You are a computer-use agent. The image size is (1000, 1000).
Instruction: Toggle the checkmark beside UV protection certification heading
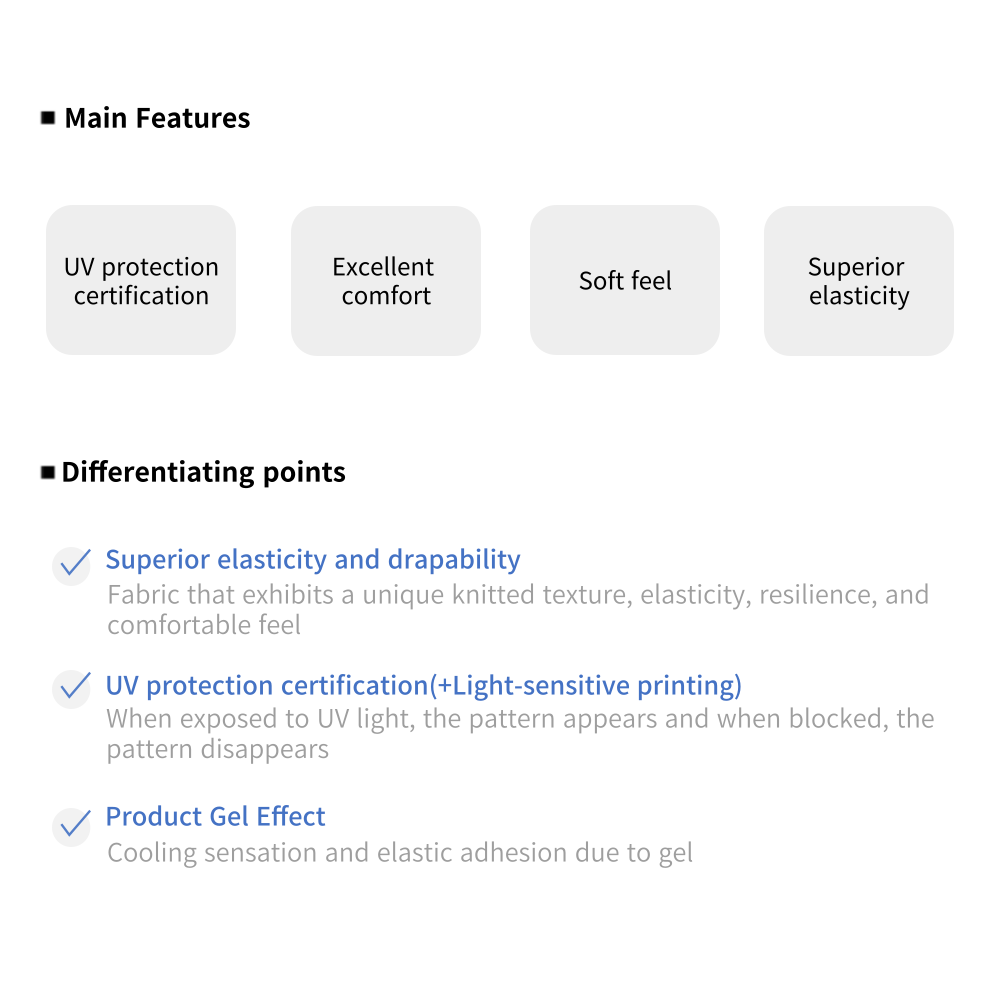click(x=72, y=688)
